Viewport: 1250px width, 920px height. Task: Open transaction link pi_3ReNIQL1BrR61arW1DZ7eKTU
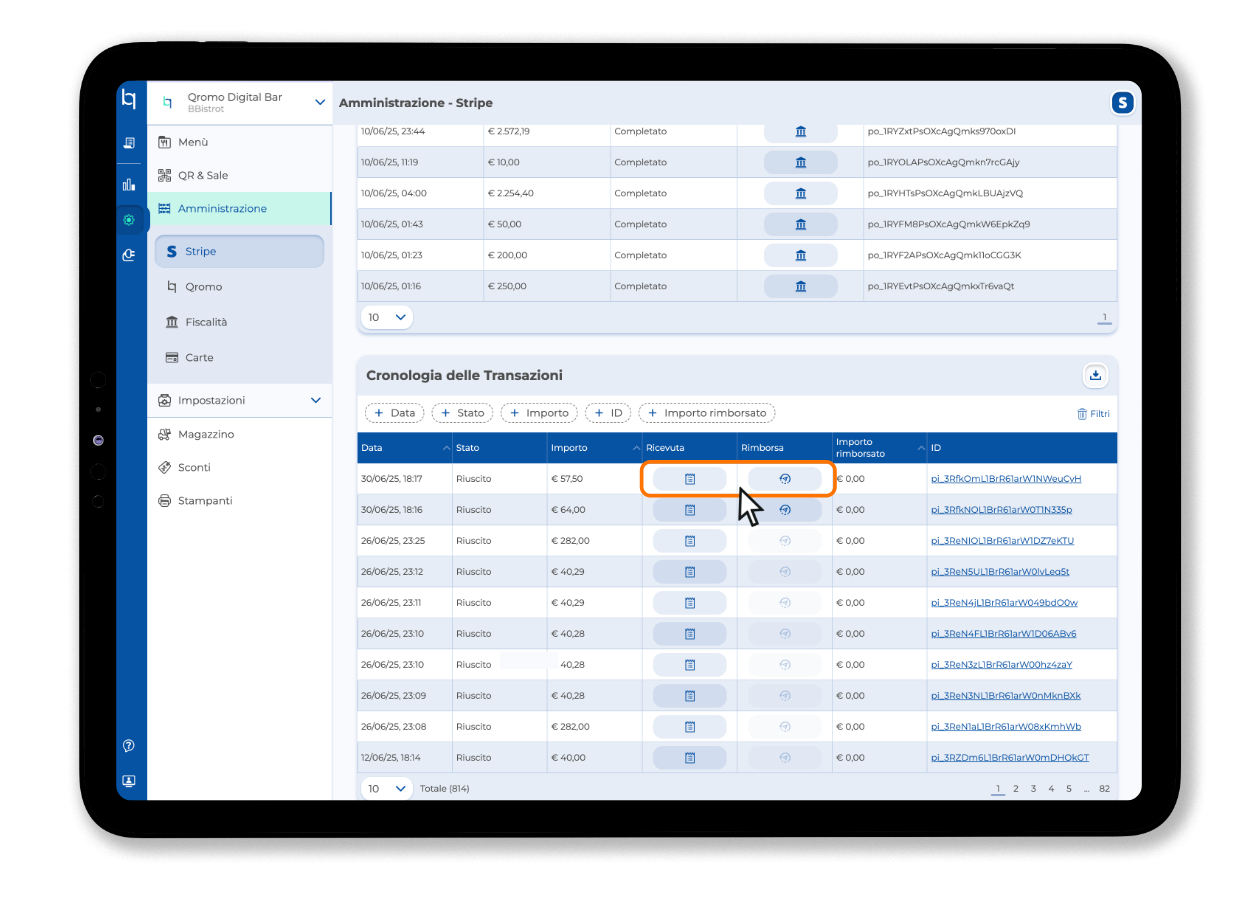tap(1002, 541)
